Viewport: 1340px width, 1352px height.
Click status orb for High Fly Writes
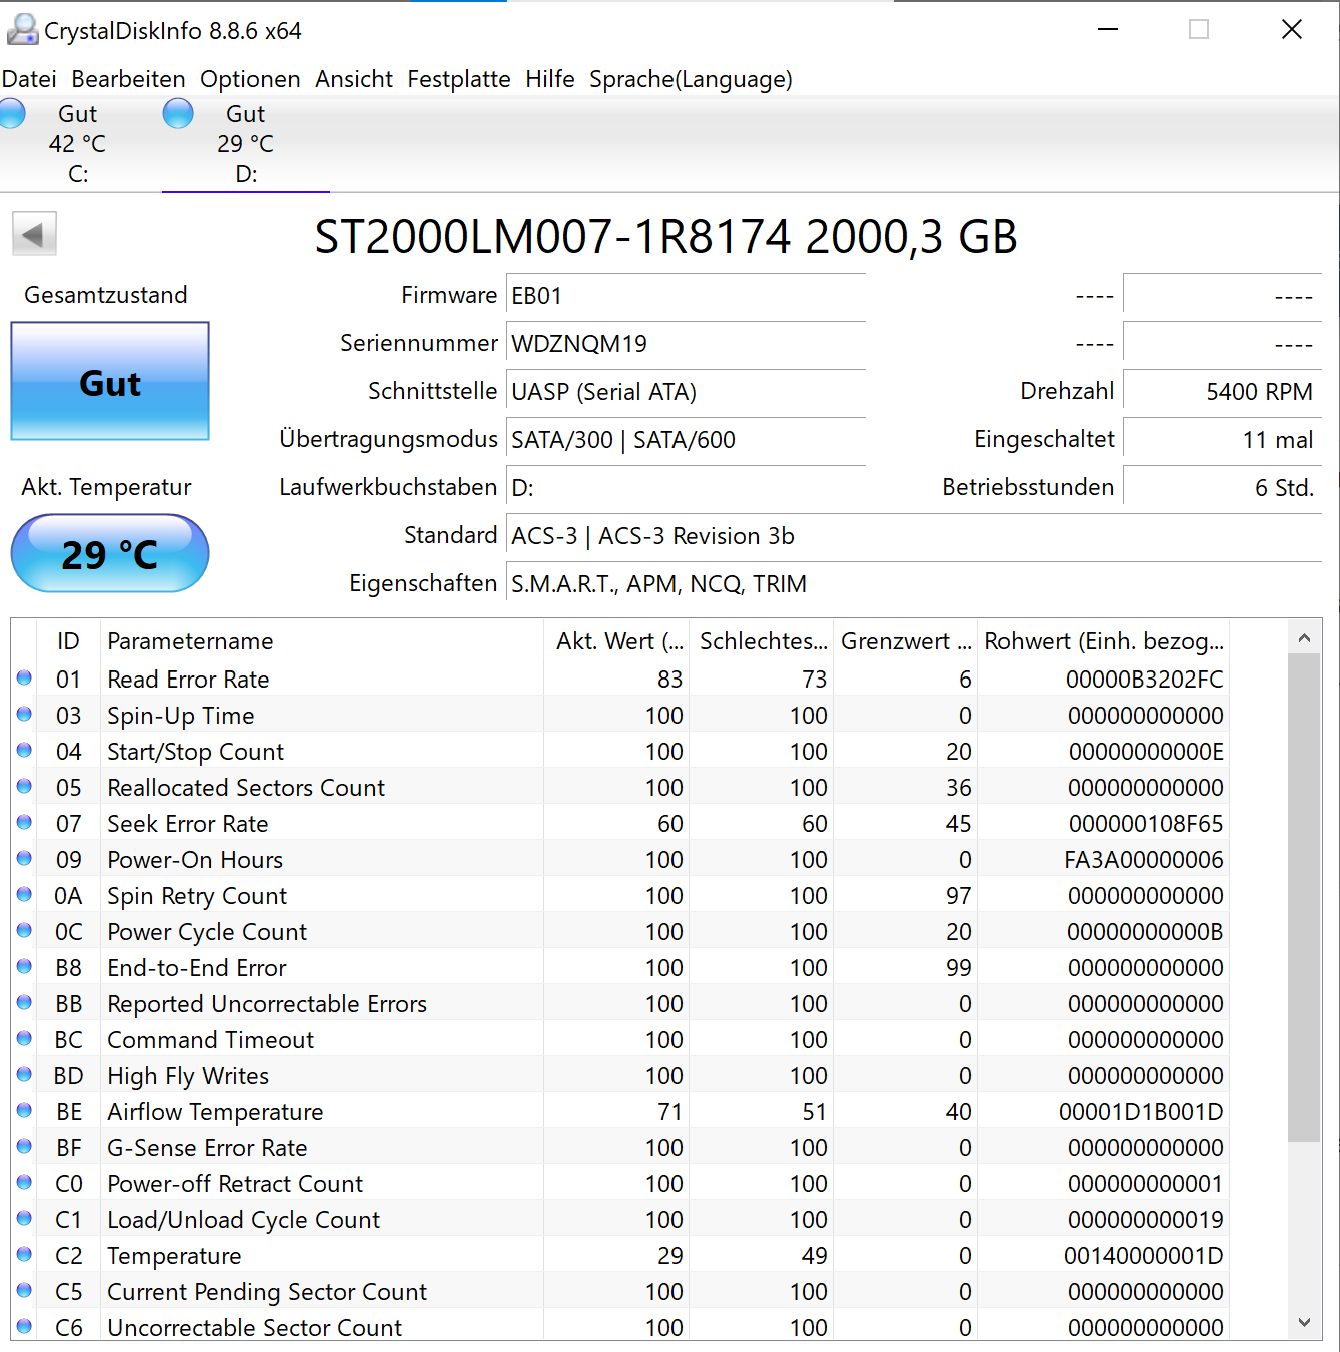[24, 1074]
